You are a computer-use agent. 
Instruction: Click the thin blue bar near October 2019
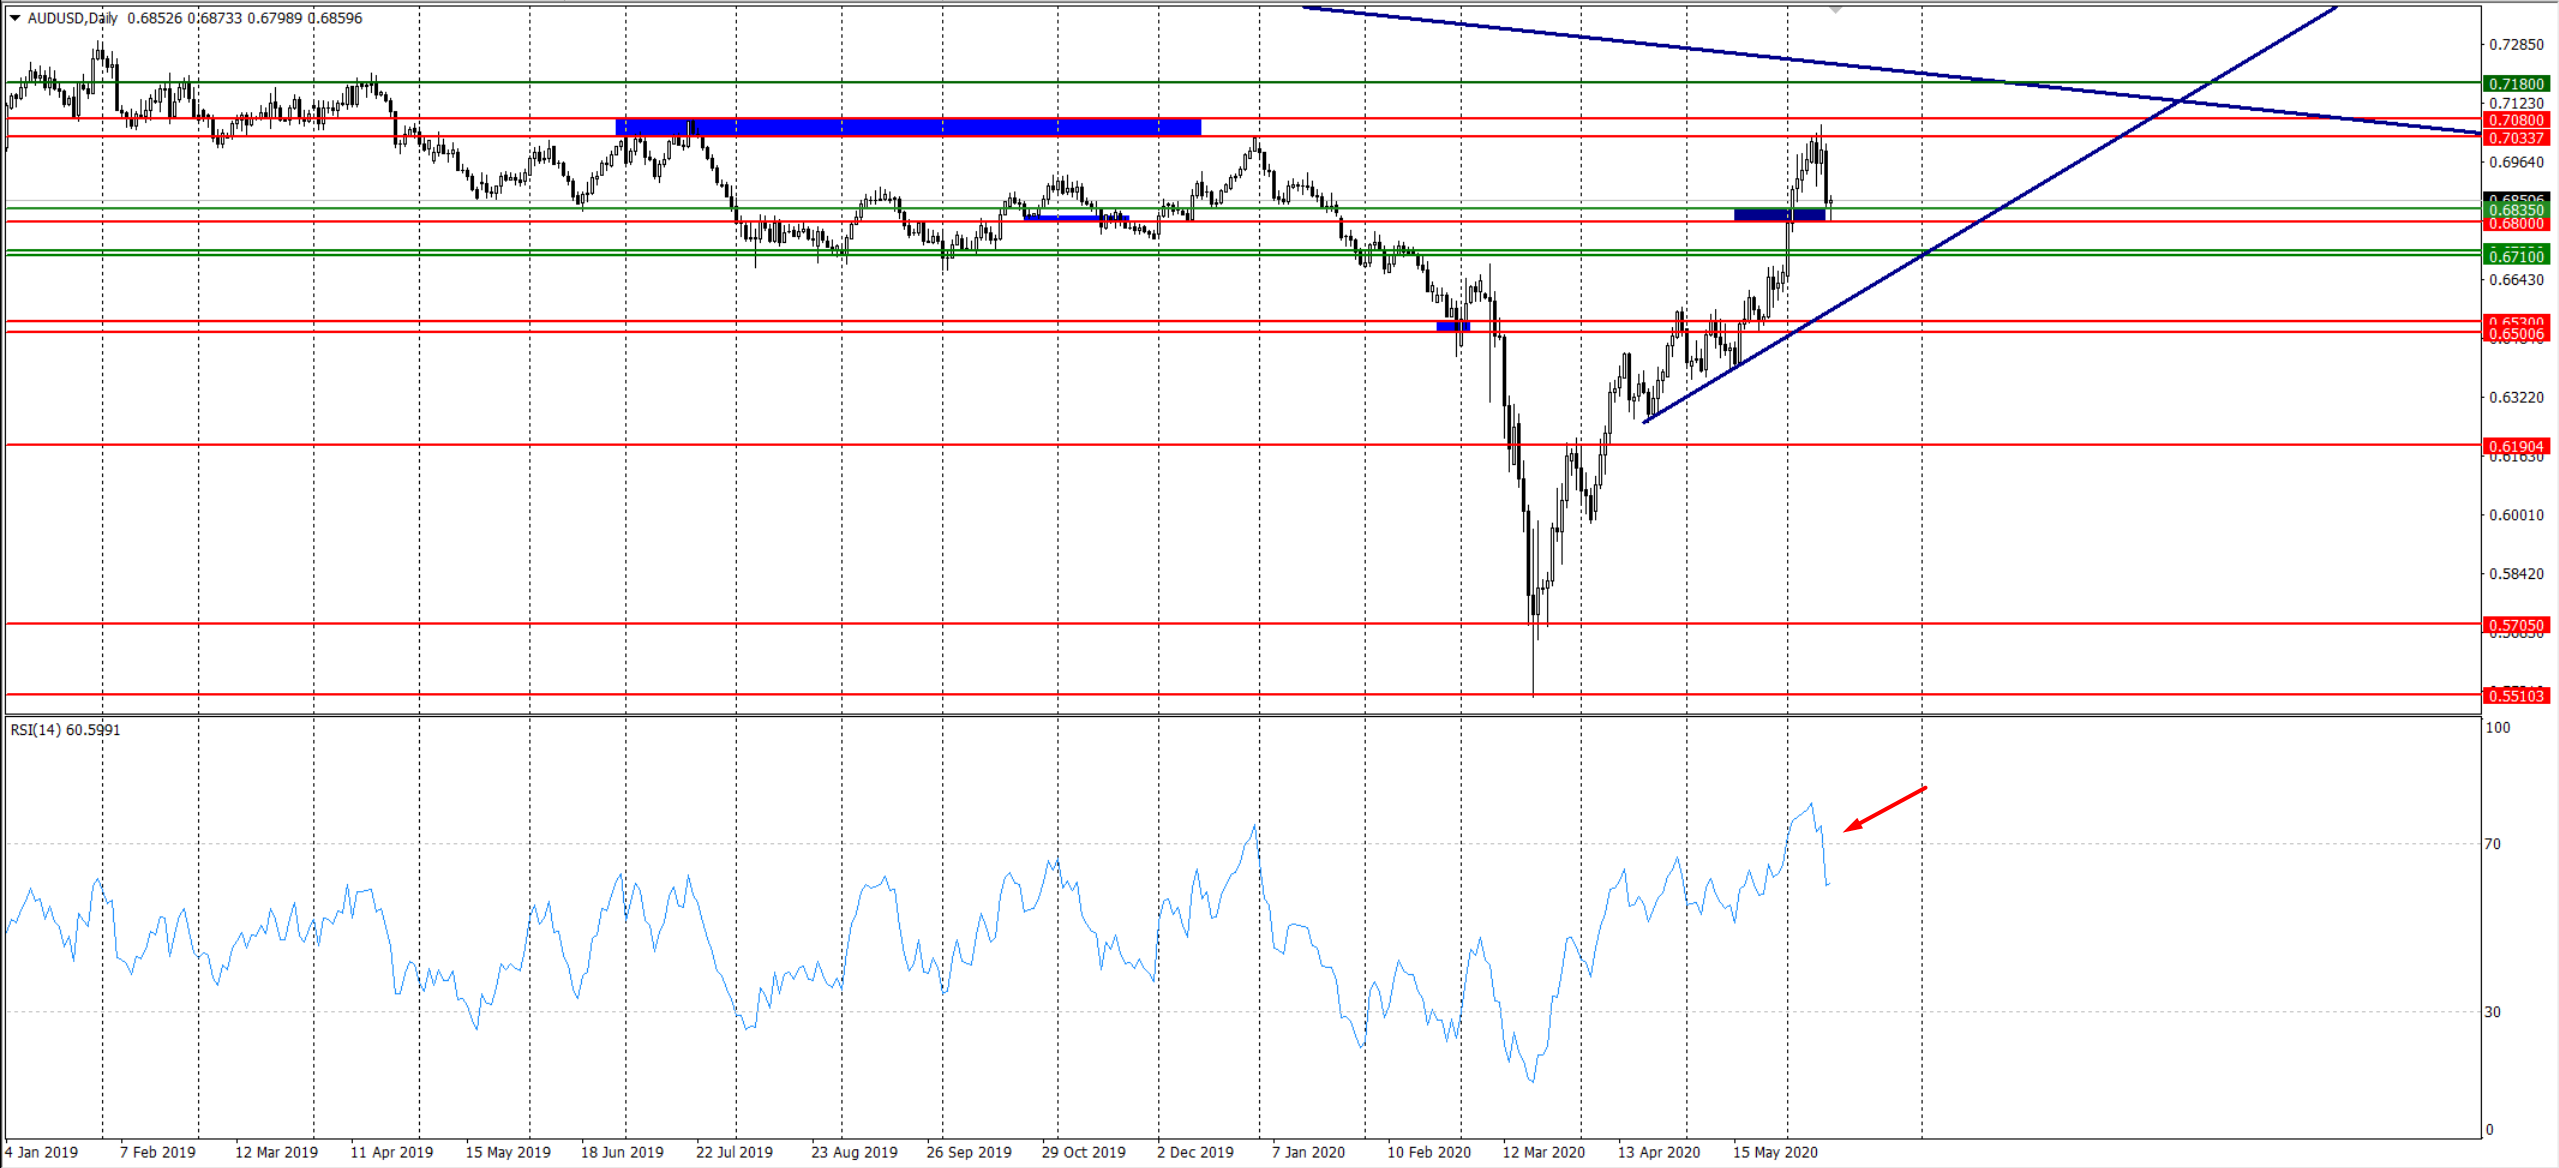tap(1076, 217)
